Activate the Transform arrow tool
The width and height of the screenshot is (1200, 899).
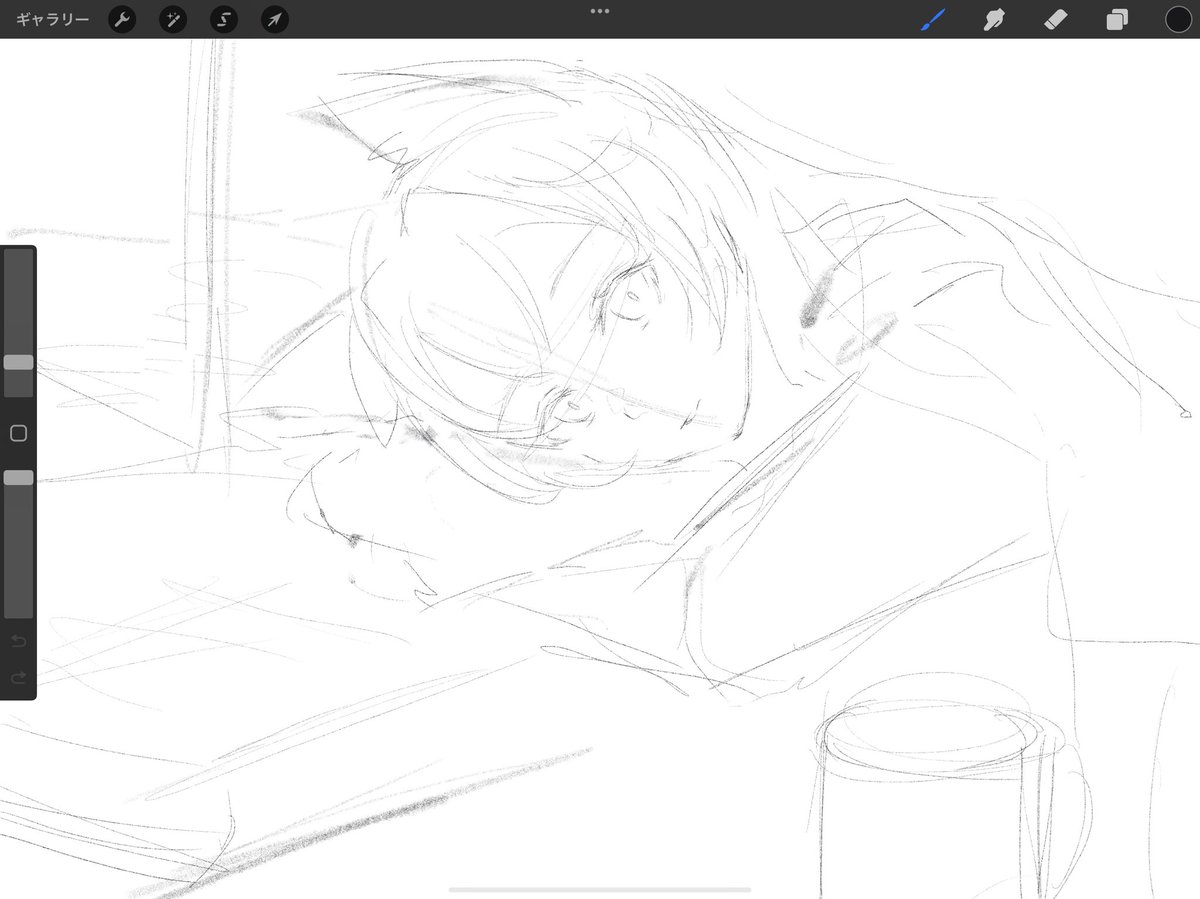click(275, 20)
